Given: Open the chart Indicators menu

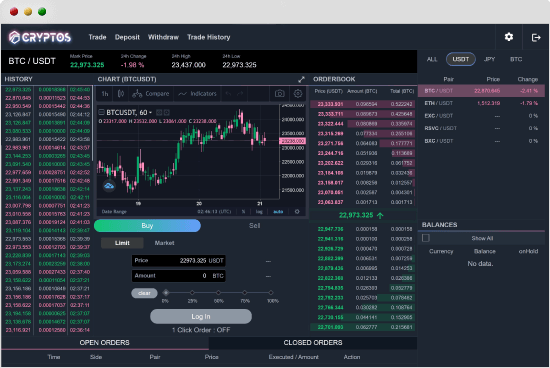Looking at the screenshot, I should tap(197, 94).
